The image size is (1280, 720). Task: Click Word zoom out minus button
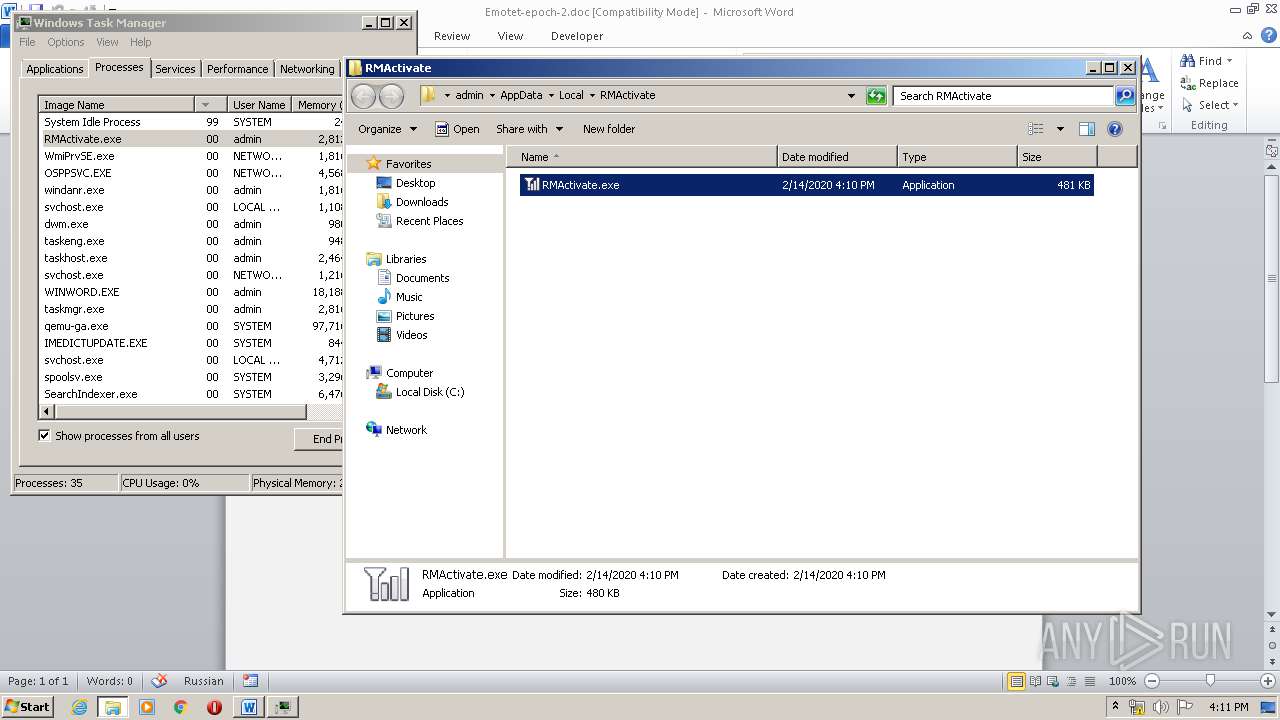click(1151, 681)
